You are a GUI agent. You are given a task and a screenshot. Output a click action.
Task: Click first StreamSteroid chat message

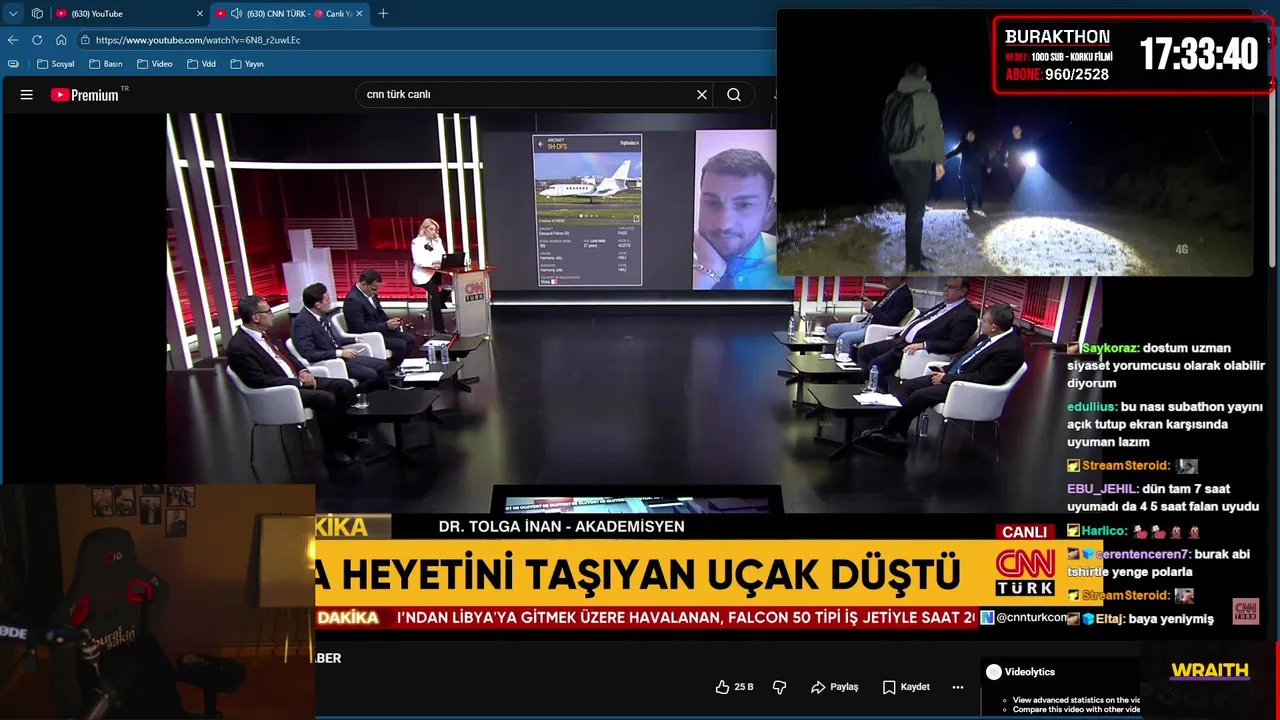1132,466
